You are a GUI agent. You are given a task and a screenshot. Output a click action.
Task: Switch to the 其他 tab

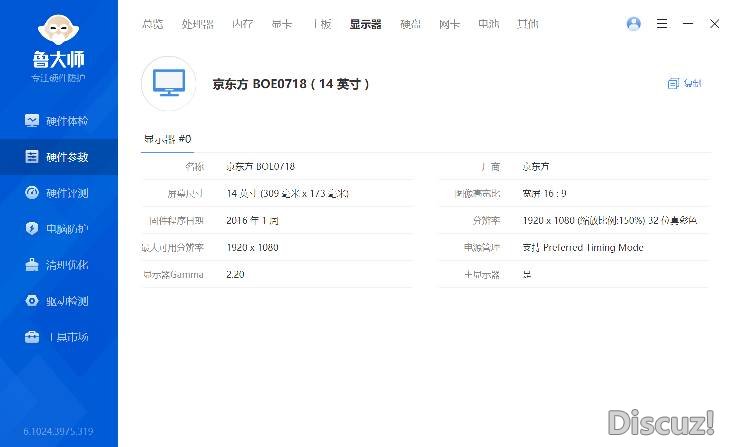pos(528,24)
